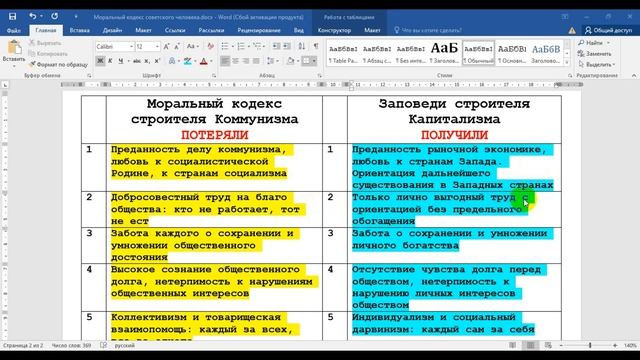This screenshot has height=360, width=640.
Task: Justify paragraph text
Action: [256, 61]
